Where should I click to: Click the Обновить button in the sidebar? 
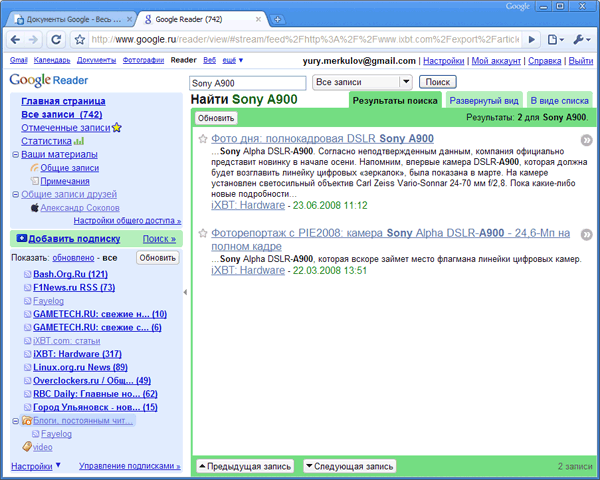pos(157,258)
